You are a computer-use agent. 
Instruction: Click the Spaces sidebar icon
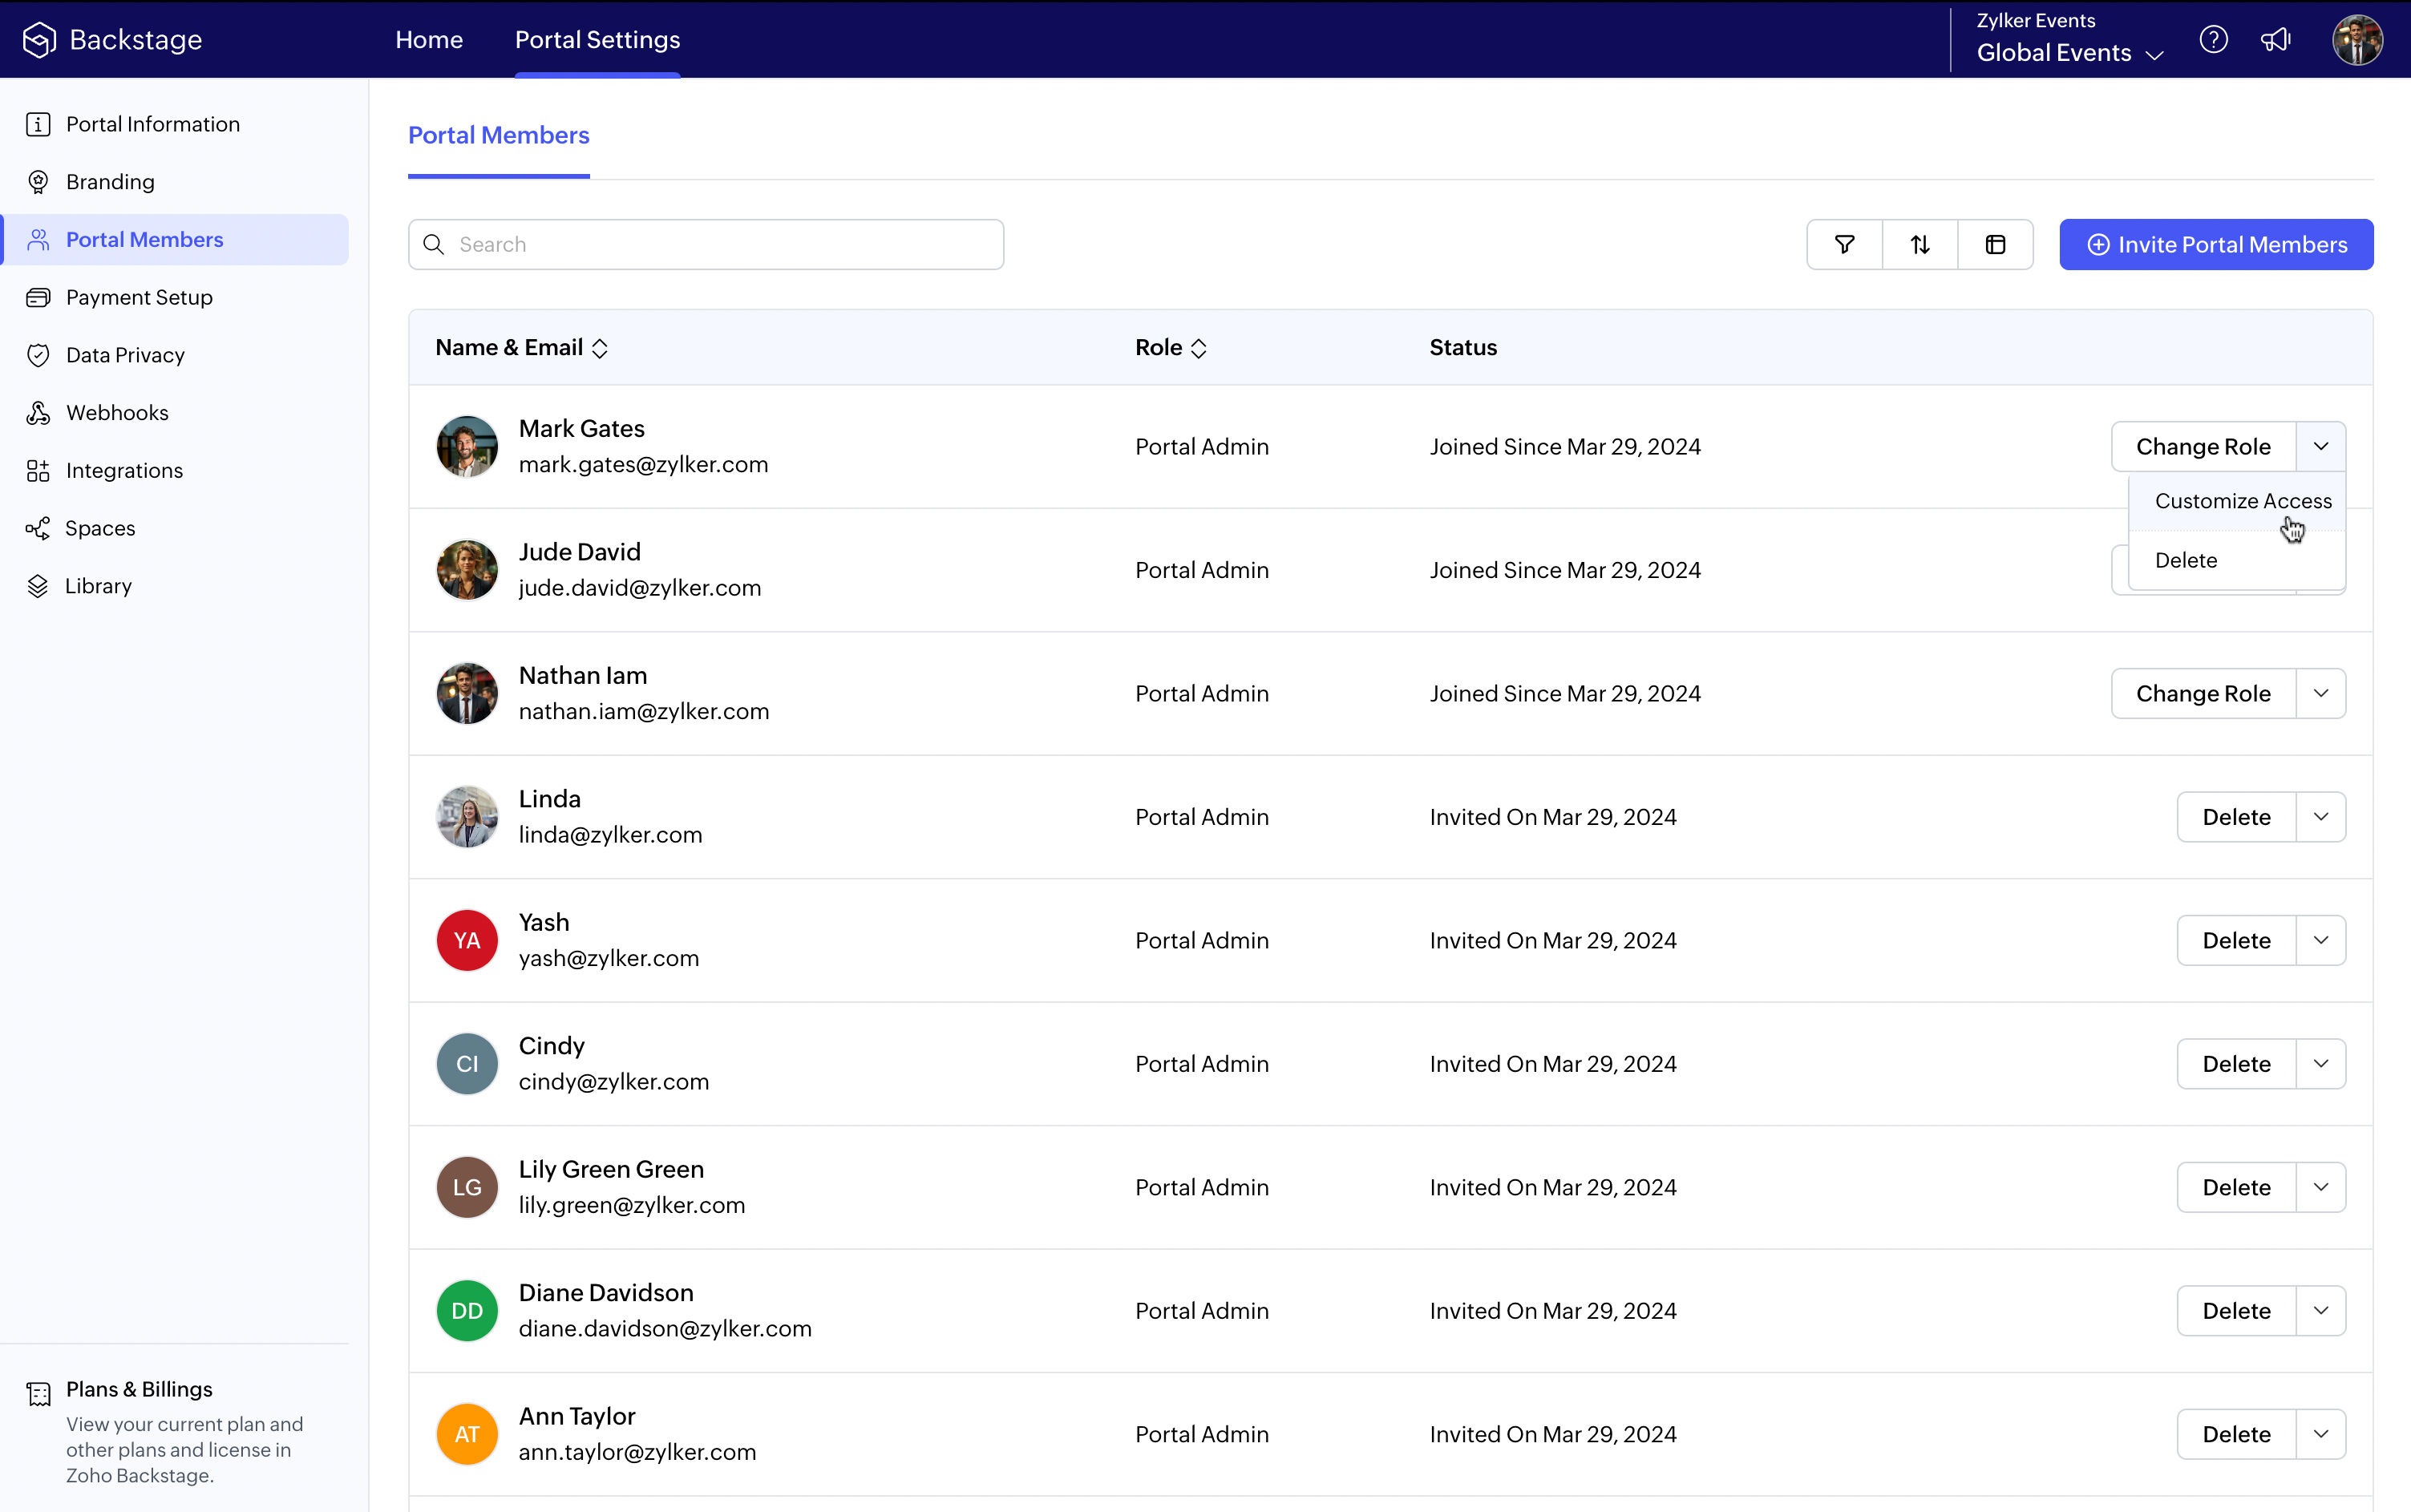38,529
